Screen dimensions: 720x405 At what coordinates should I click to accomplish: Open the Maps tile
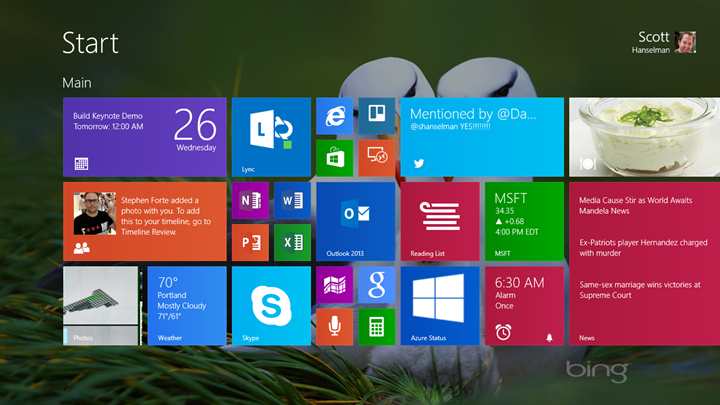coord(334,285)
